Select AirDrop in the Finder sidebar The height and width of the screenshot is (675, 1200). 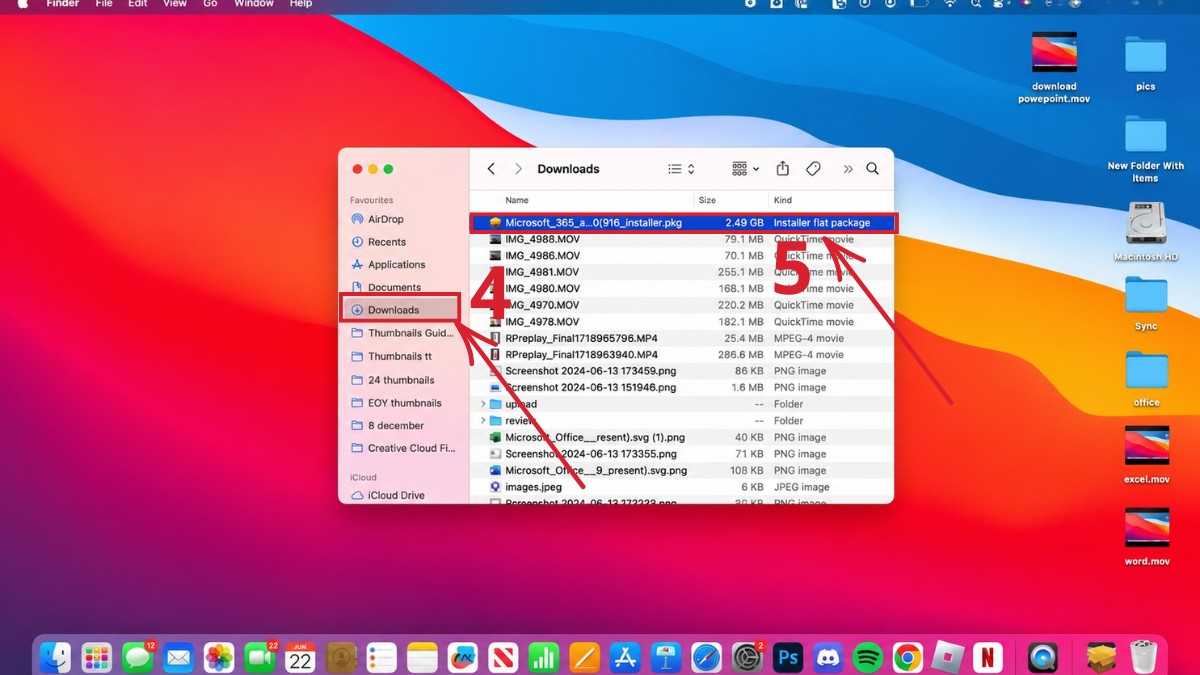point(385,219)
